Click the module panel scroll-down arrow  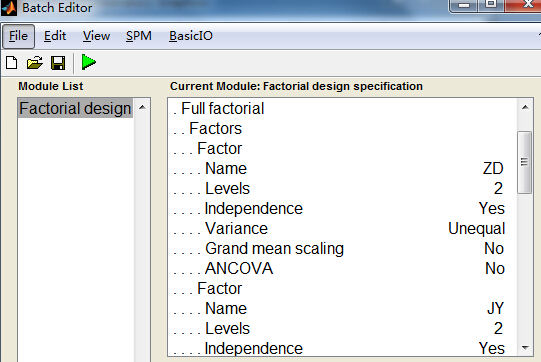525,348
